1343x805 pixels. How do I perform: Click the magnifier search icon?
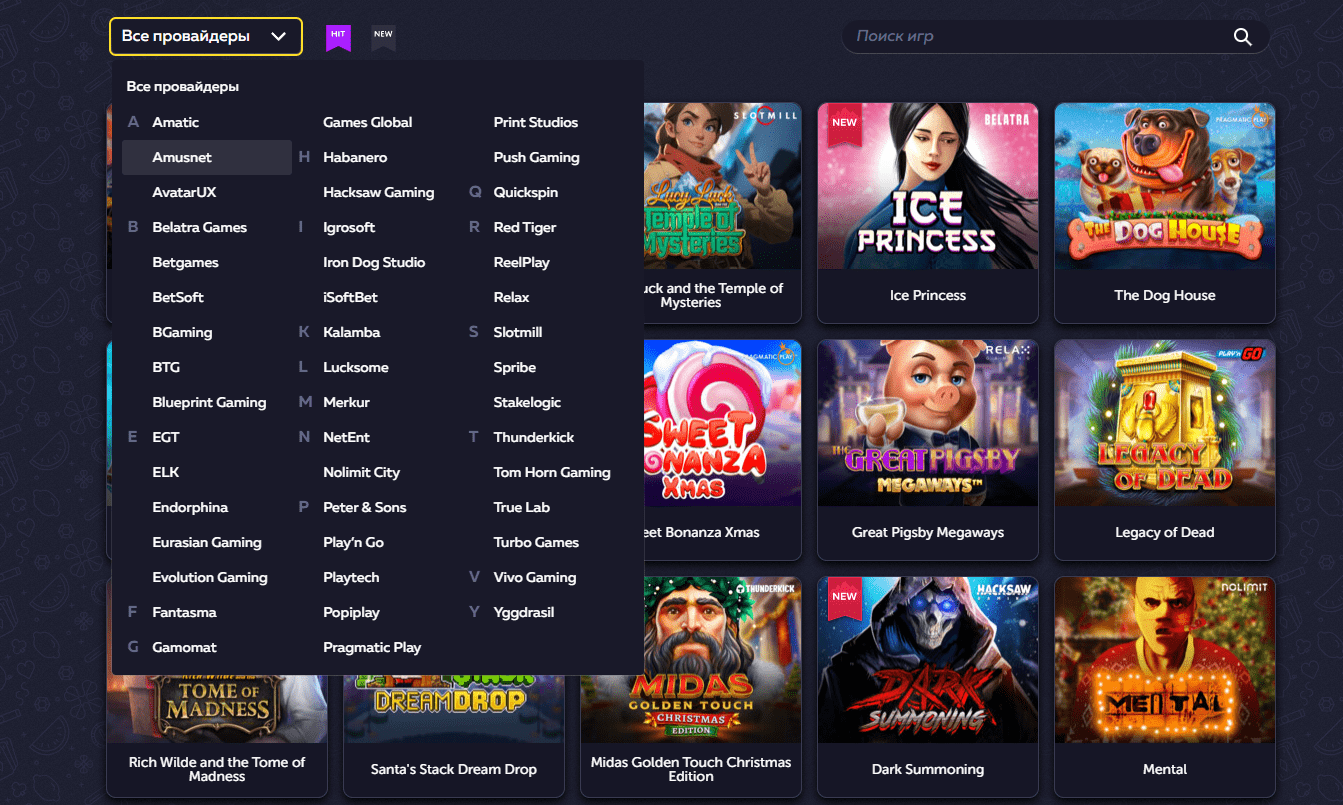click(1242, 37)
